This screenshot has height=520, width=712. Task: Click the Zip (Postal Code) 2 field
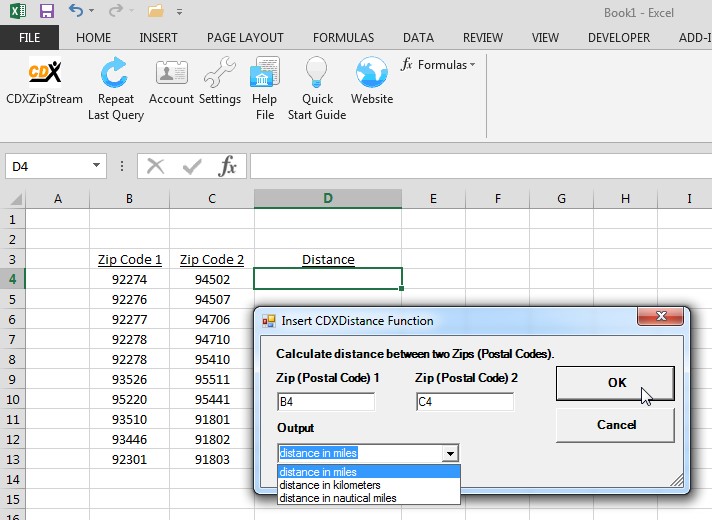[465, 402]
